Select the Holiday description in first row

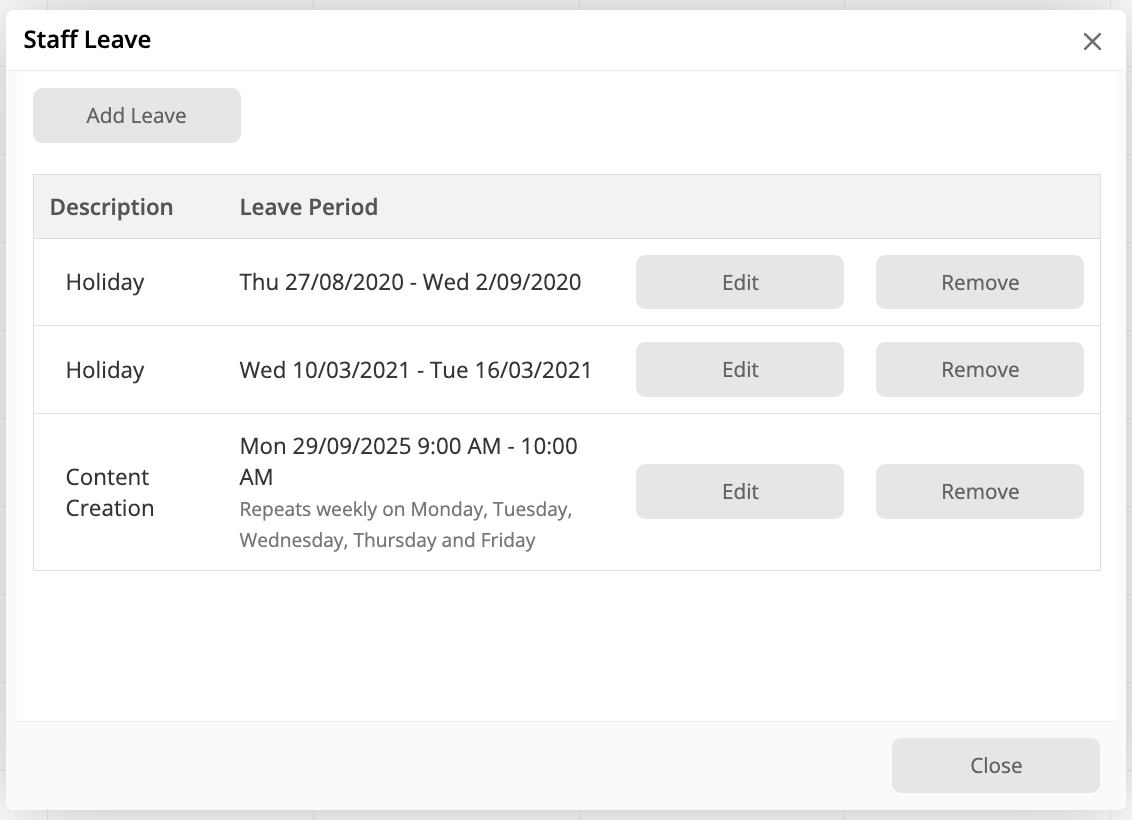tap(105, 283)
